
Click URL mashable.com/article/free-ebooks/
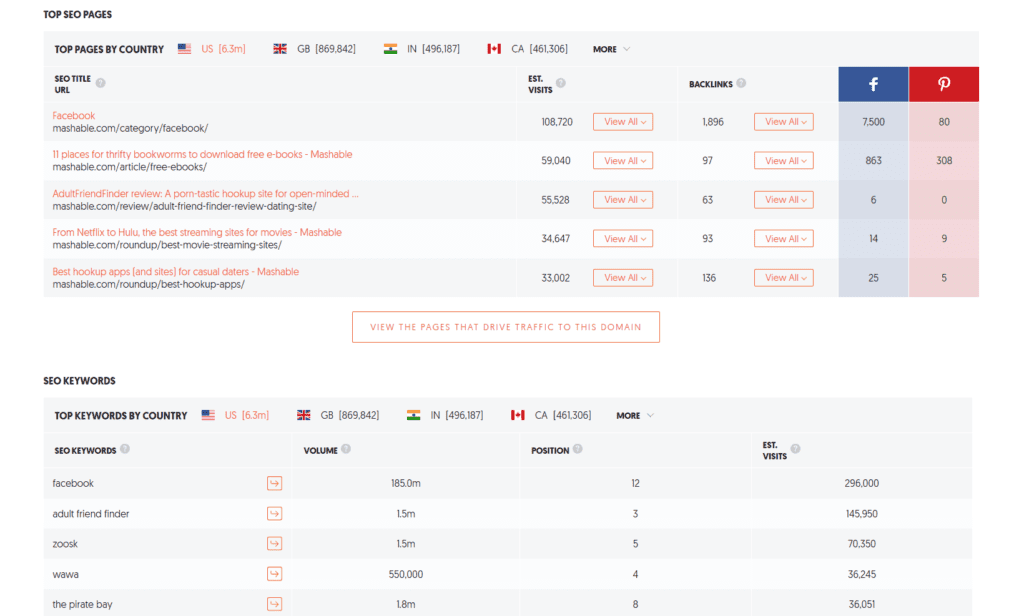(x=129, y=167)
